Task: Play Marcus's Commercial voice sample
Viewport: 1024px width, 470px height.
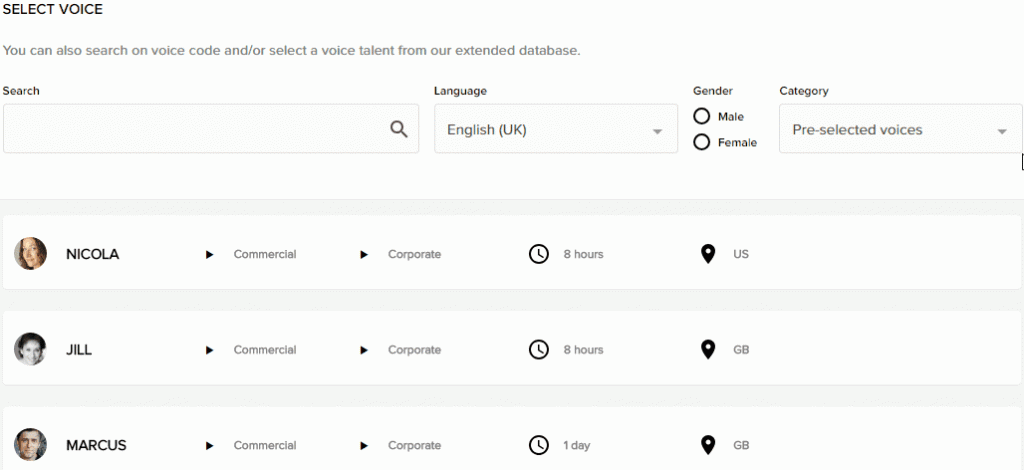Action: click(x=210, y=446)
